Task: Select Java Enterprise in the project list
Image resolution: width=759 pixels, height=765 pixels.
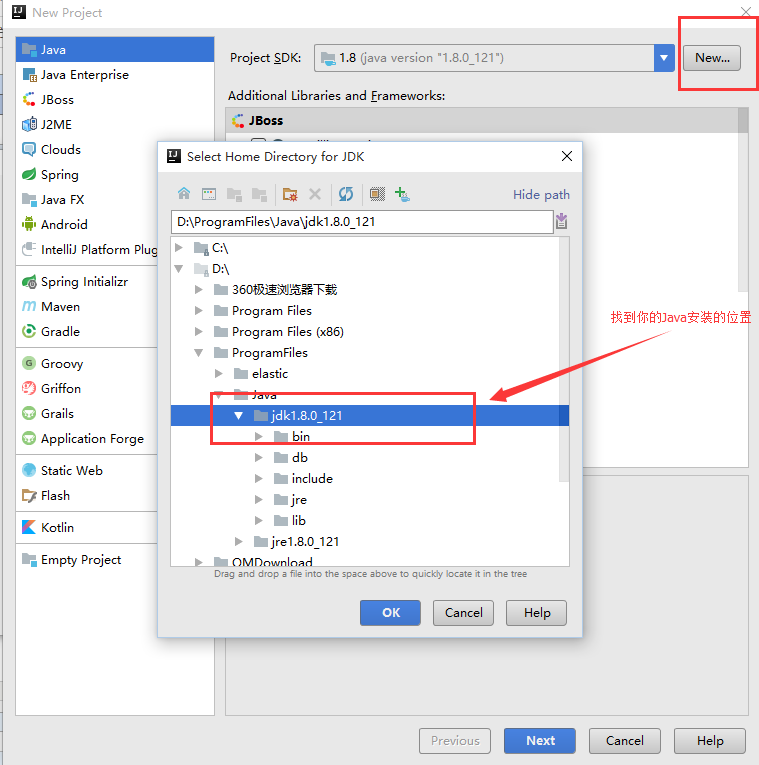Action: tap(84, 74)
